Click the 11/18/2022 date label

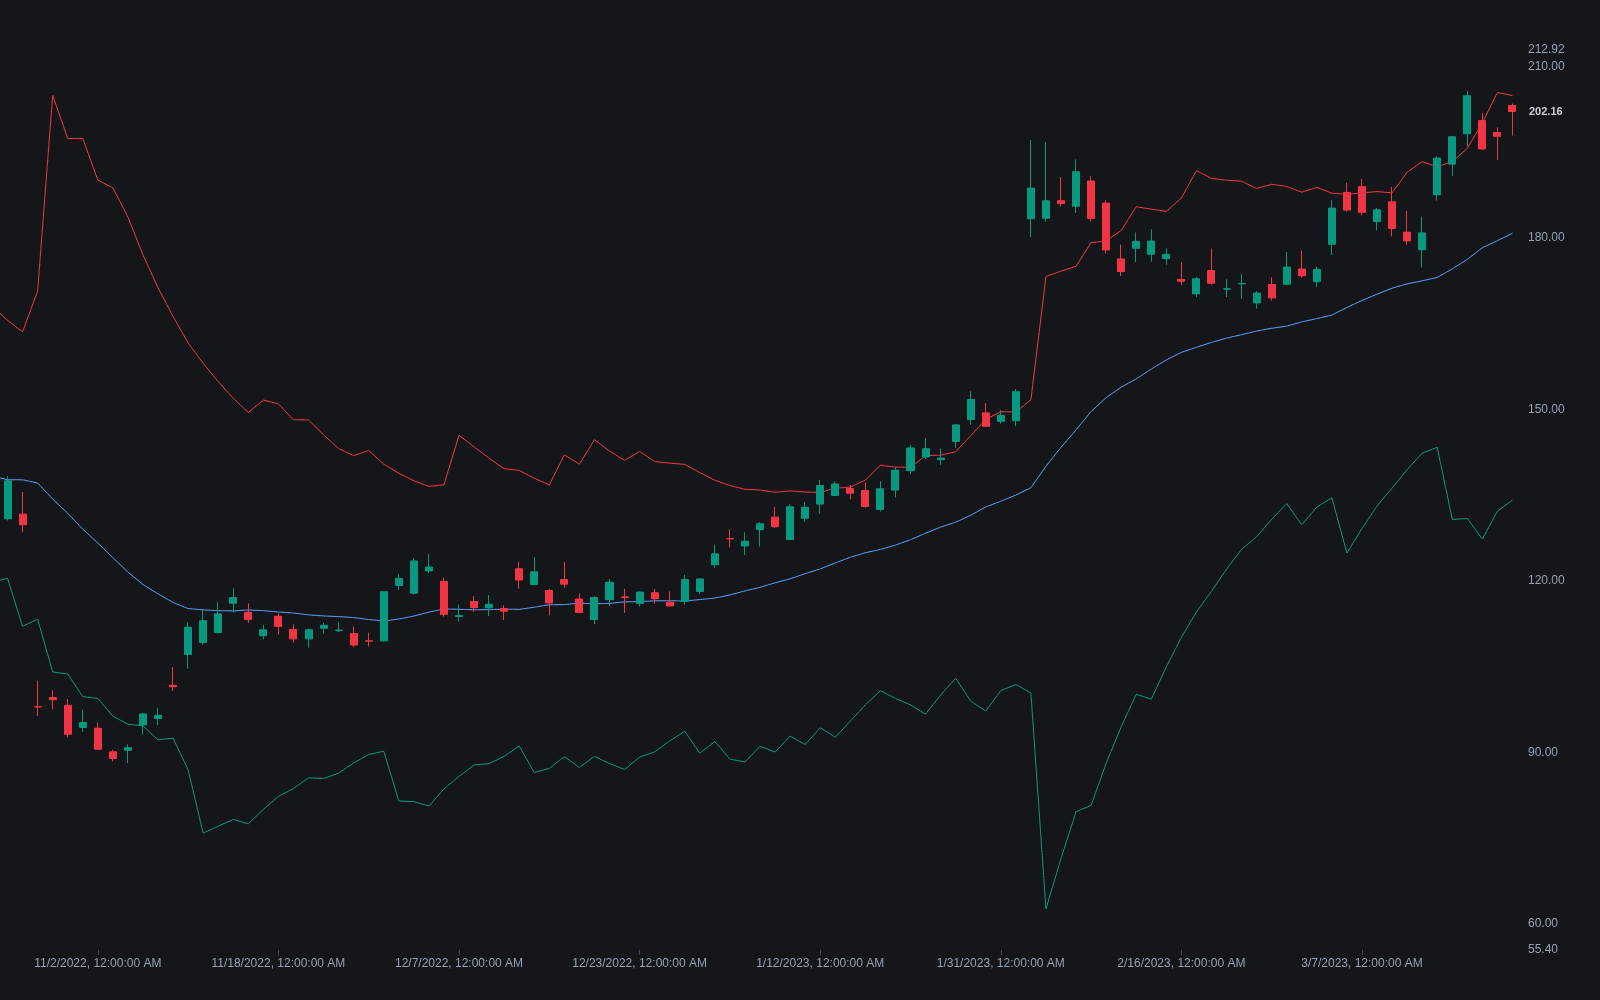(x=278, y=963)
